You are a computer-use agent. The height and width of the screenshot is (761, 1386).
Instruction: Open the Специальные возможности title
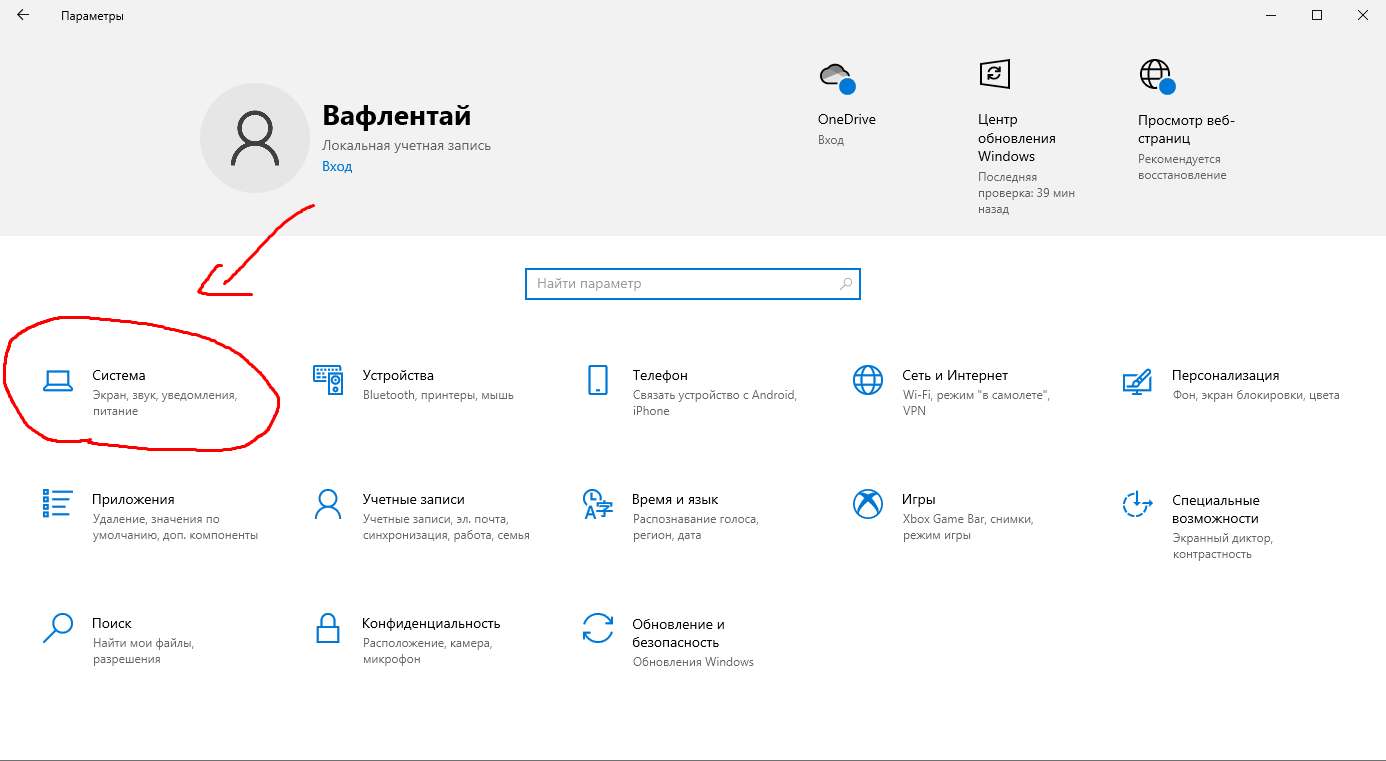pyautogui.click(x=1216, y=509)
